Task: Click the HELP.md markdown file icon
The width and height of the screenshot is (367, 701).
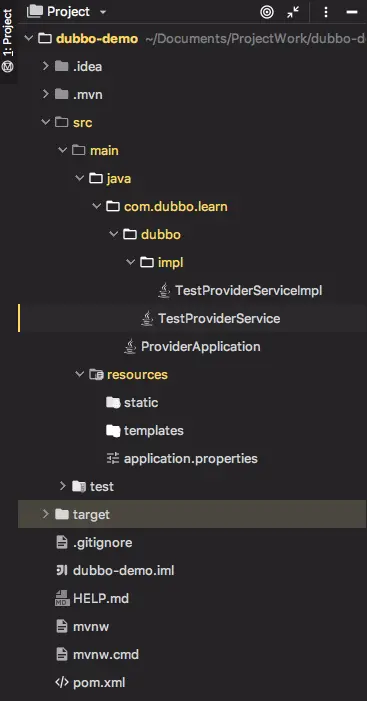Action: pyautogui.click(x=62, y=598)
